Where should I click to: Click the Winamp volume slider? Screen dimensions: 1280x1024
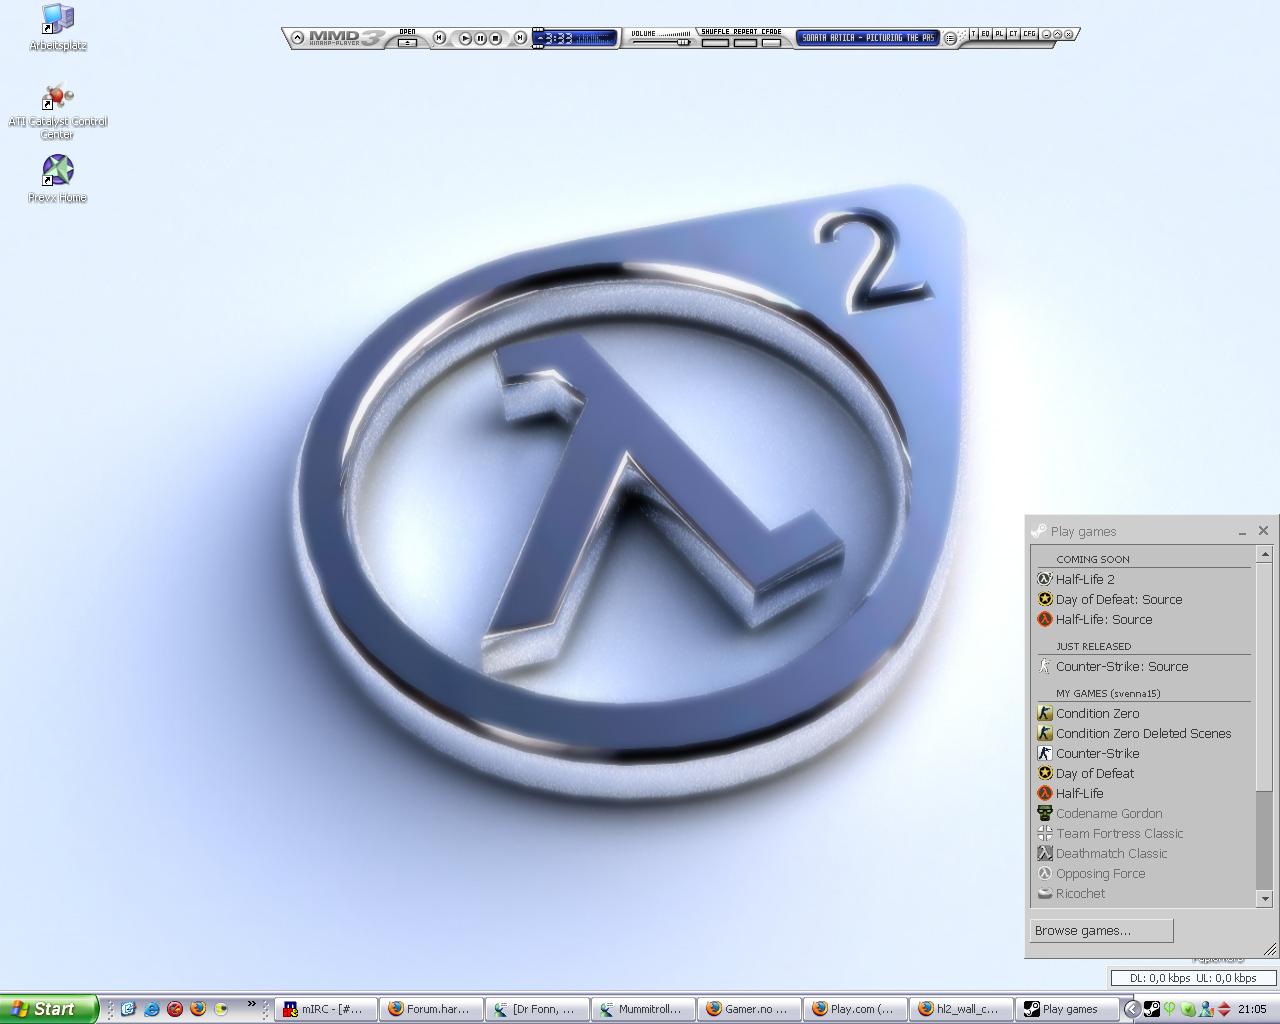[661, 42]
